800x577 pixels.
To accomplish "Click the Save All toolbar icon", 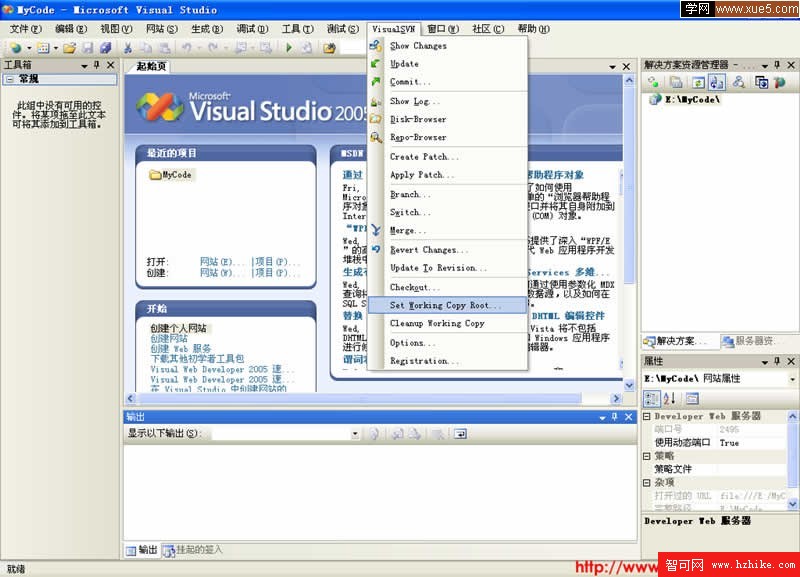I will 106,48.
